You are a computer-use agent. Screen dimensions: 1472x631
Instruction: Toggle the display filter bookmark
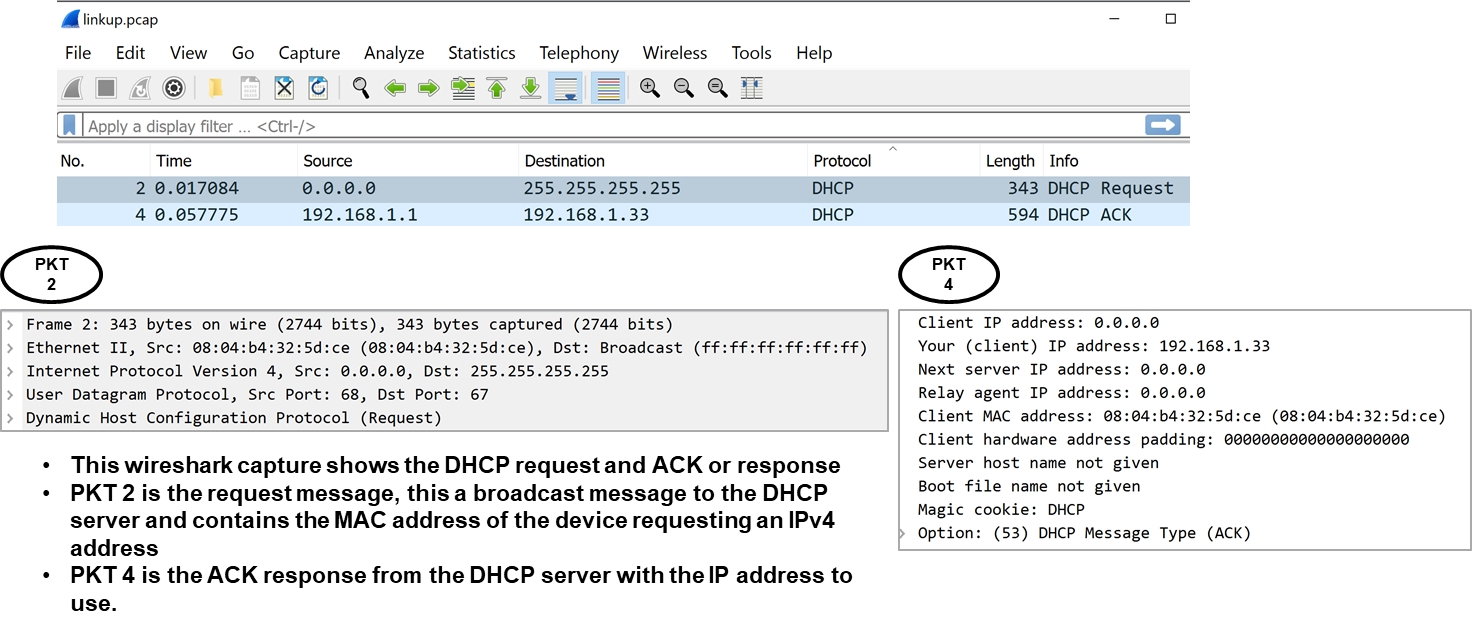click(68, 126)
